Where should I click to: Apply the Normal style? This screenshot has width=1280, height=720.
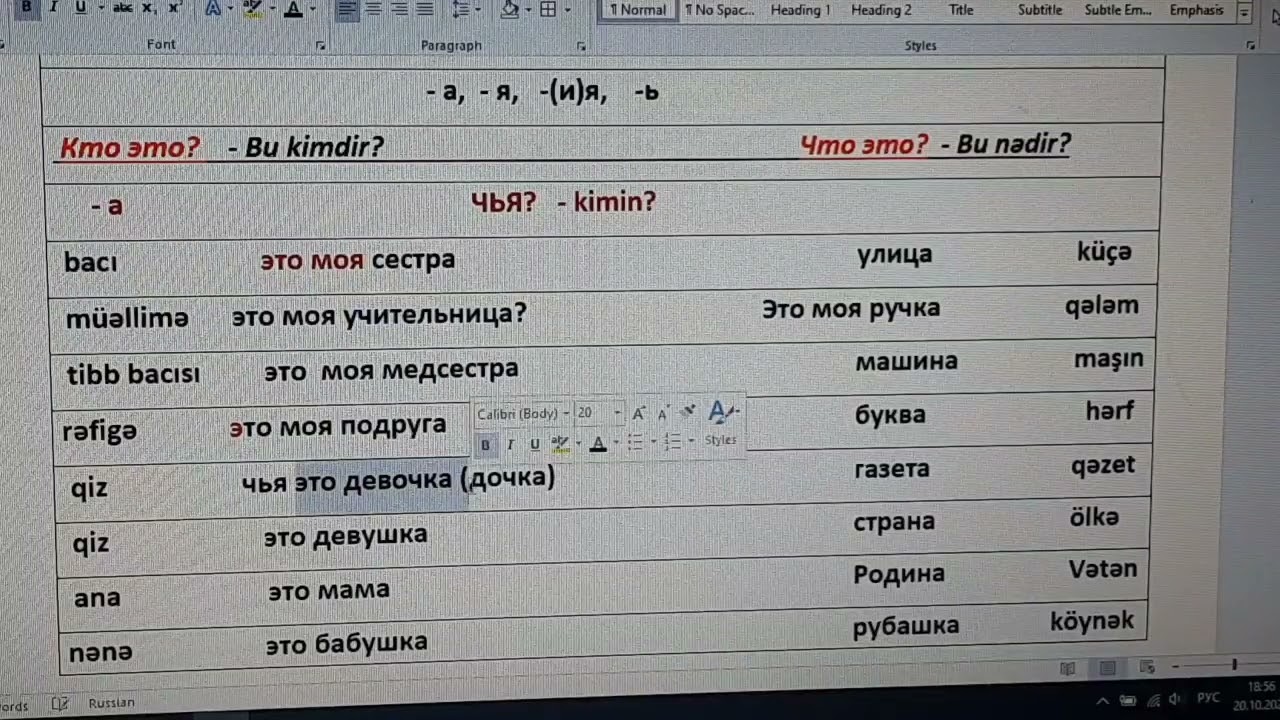tap(638, 10)
